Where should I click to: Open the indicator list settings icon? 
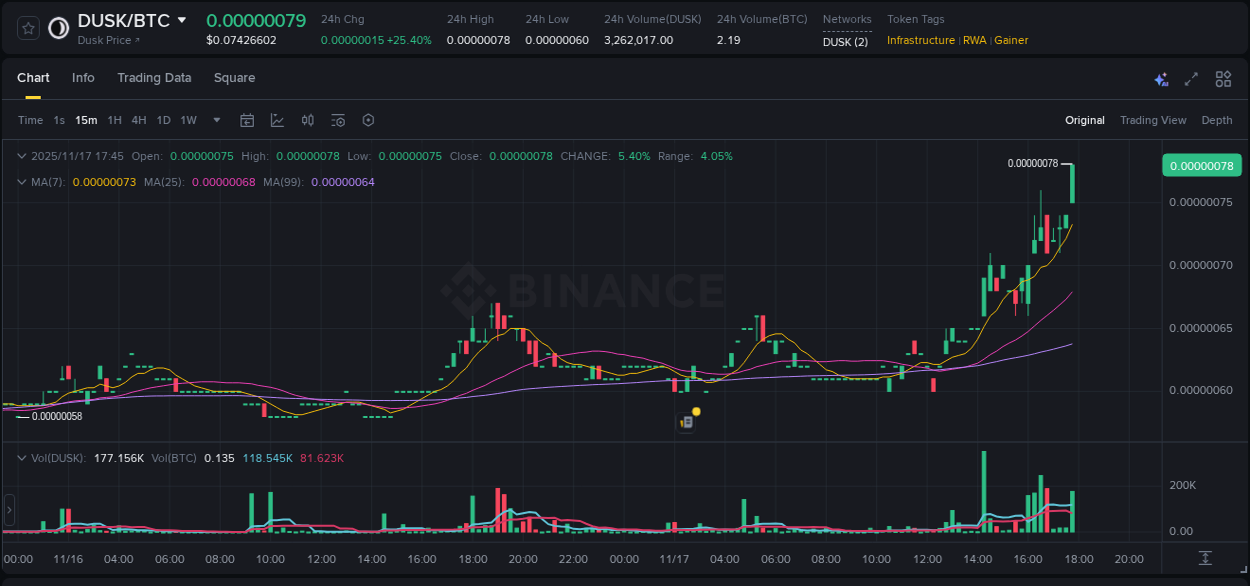[338, 120]
